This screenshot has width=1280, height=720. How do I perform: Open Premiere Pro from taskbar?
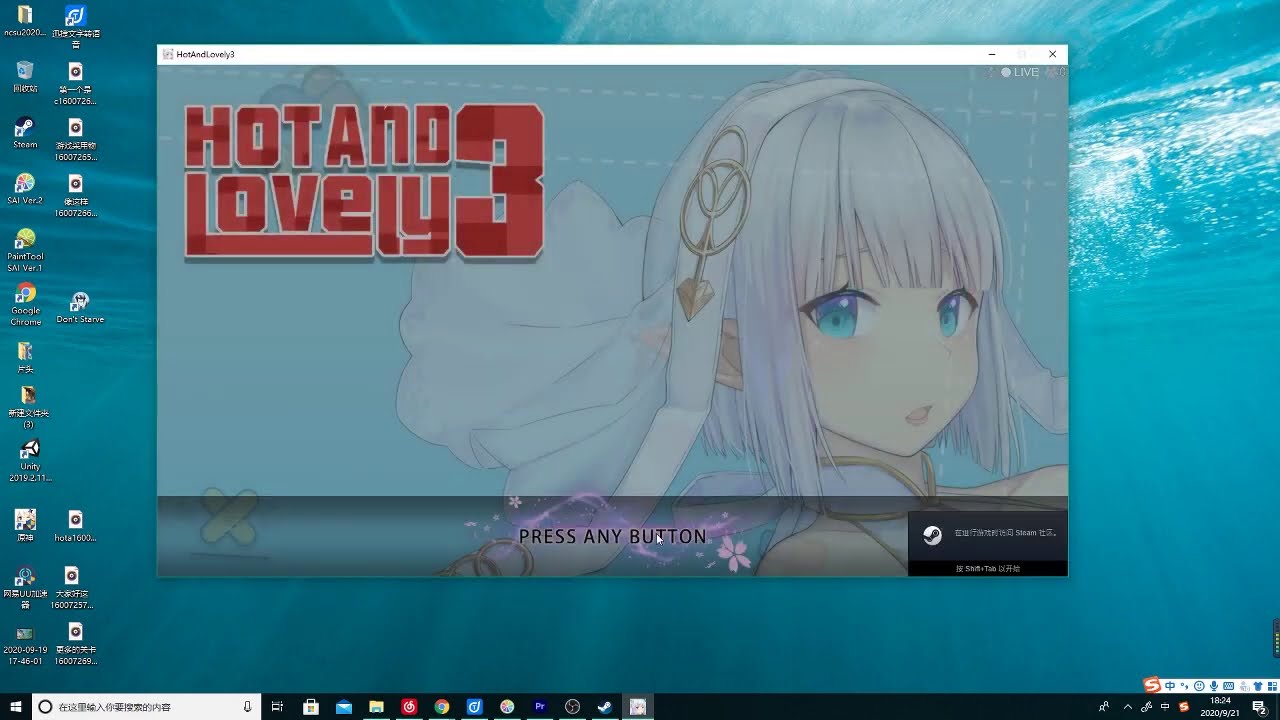tap(540, 707)
